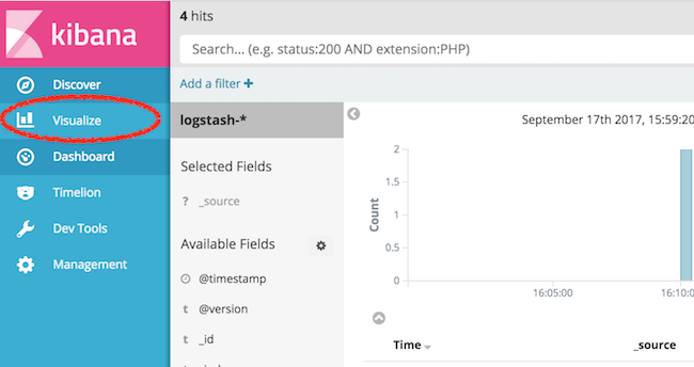Image resolution: width=694 pixels, height=367 pixels.
Task: Open the Visualize section
Action: [x=85, y=120]
